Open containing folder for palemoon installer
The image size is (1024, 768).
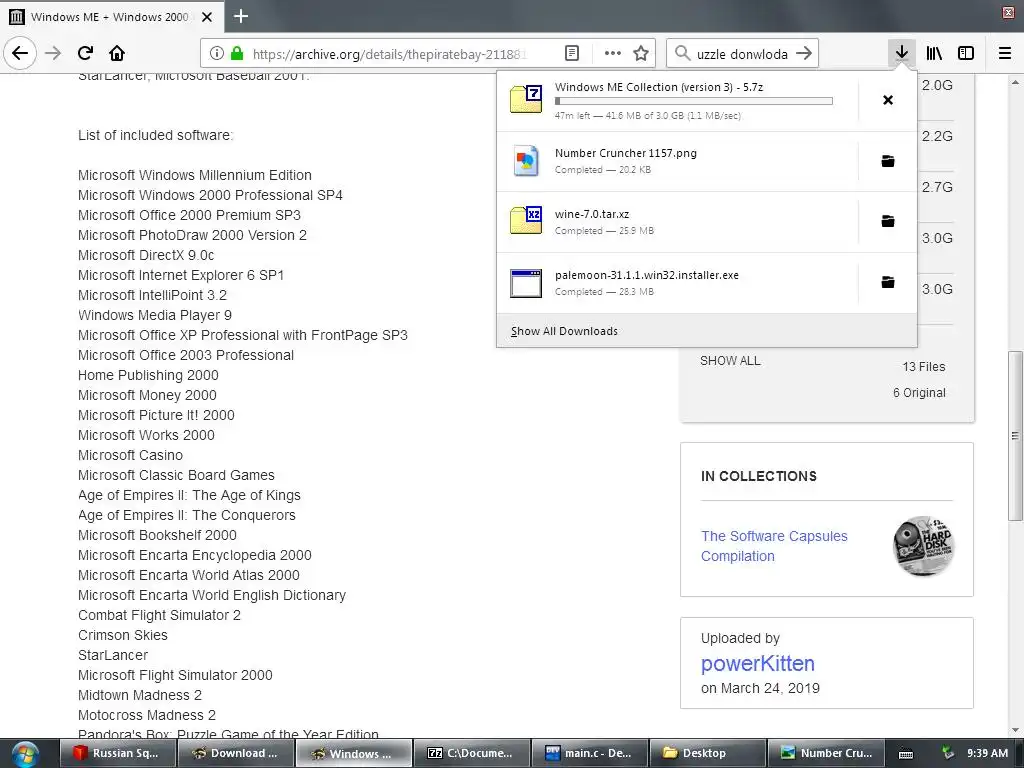(888, 282)
